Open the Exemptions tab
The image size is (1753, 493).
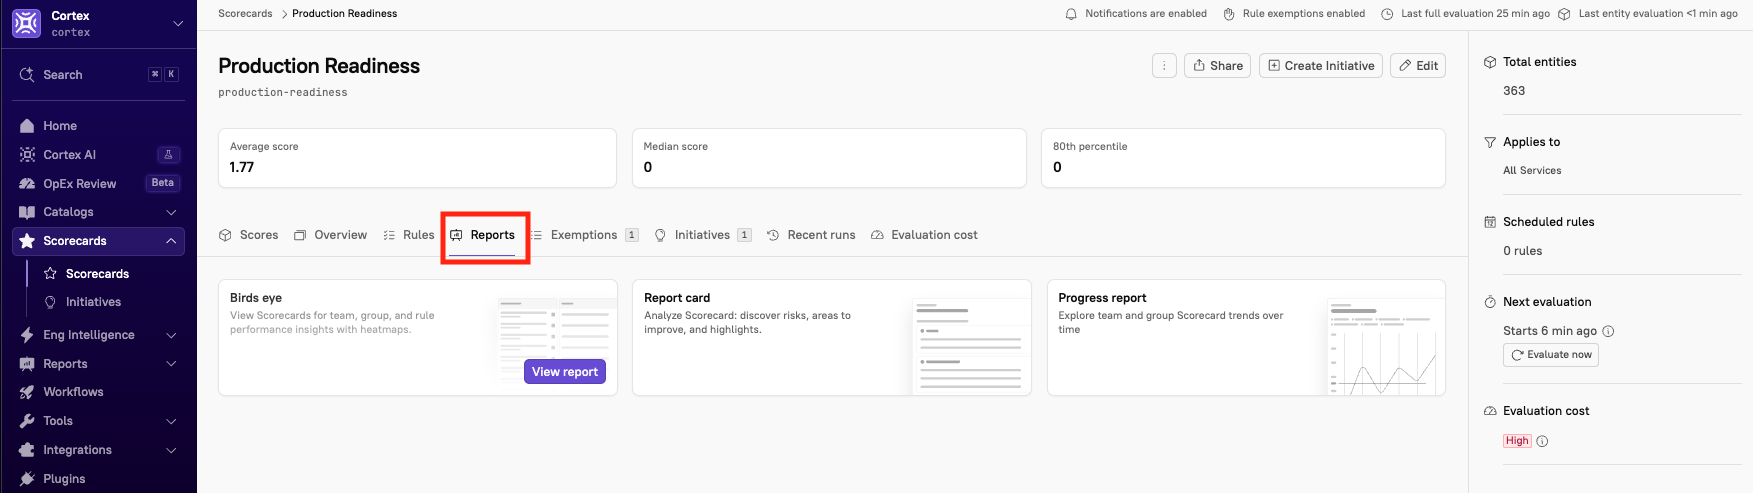tap(584, 235)
